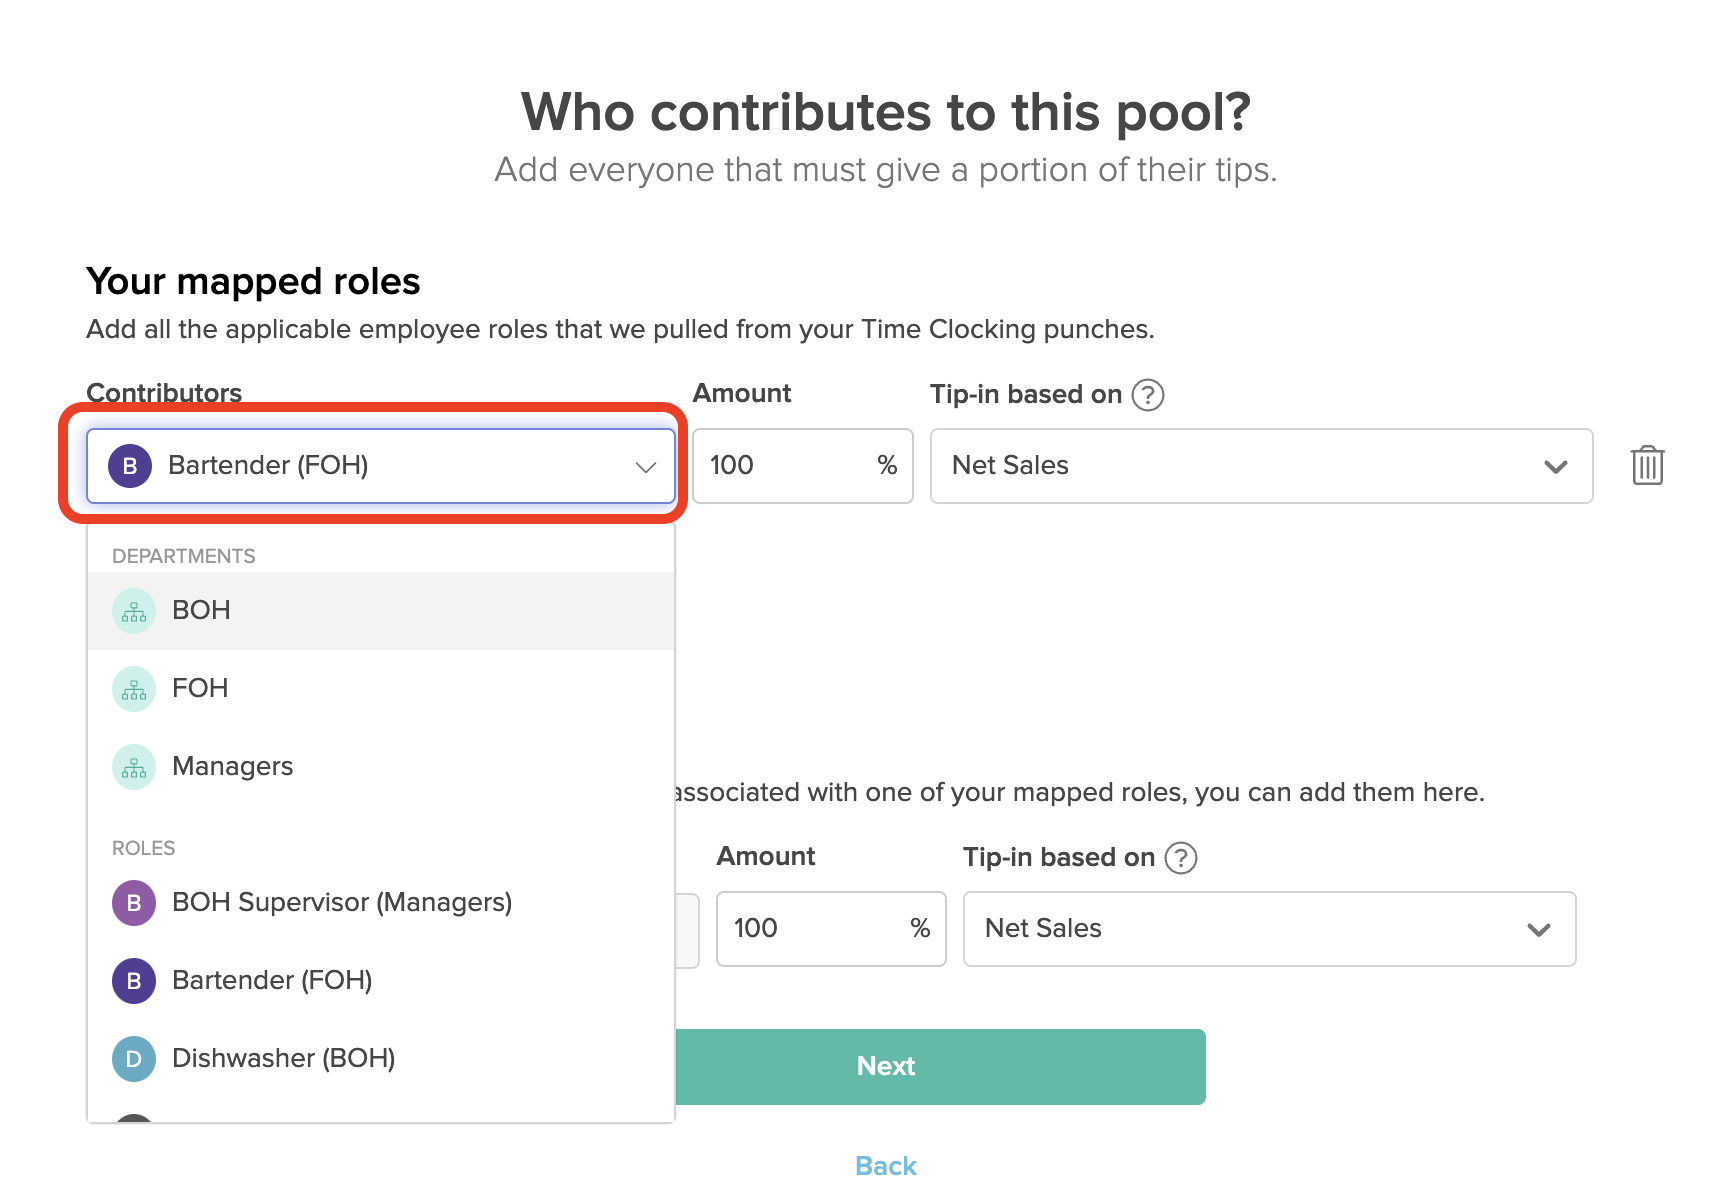This screenshot has height=1204, width=1718.
Task: Open help tooltip for top Tip-in based on
Action: pos(1149,395)
